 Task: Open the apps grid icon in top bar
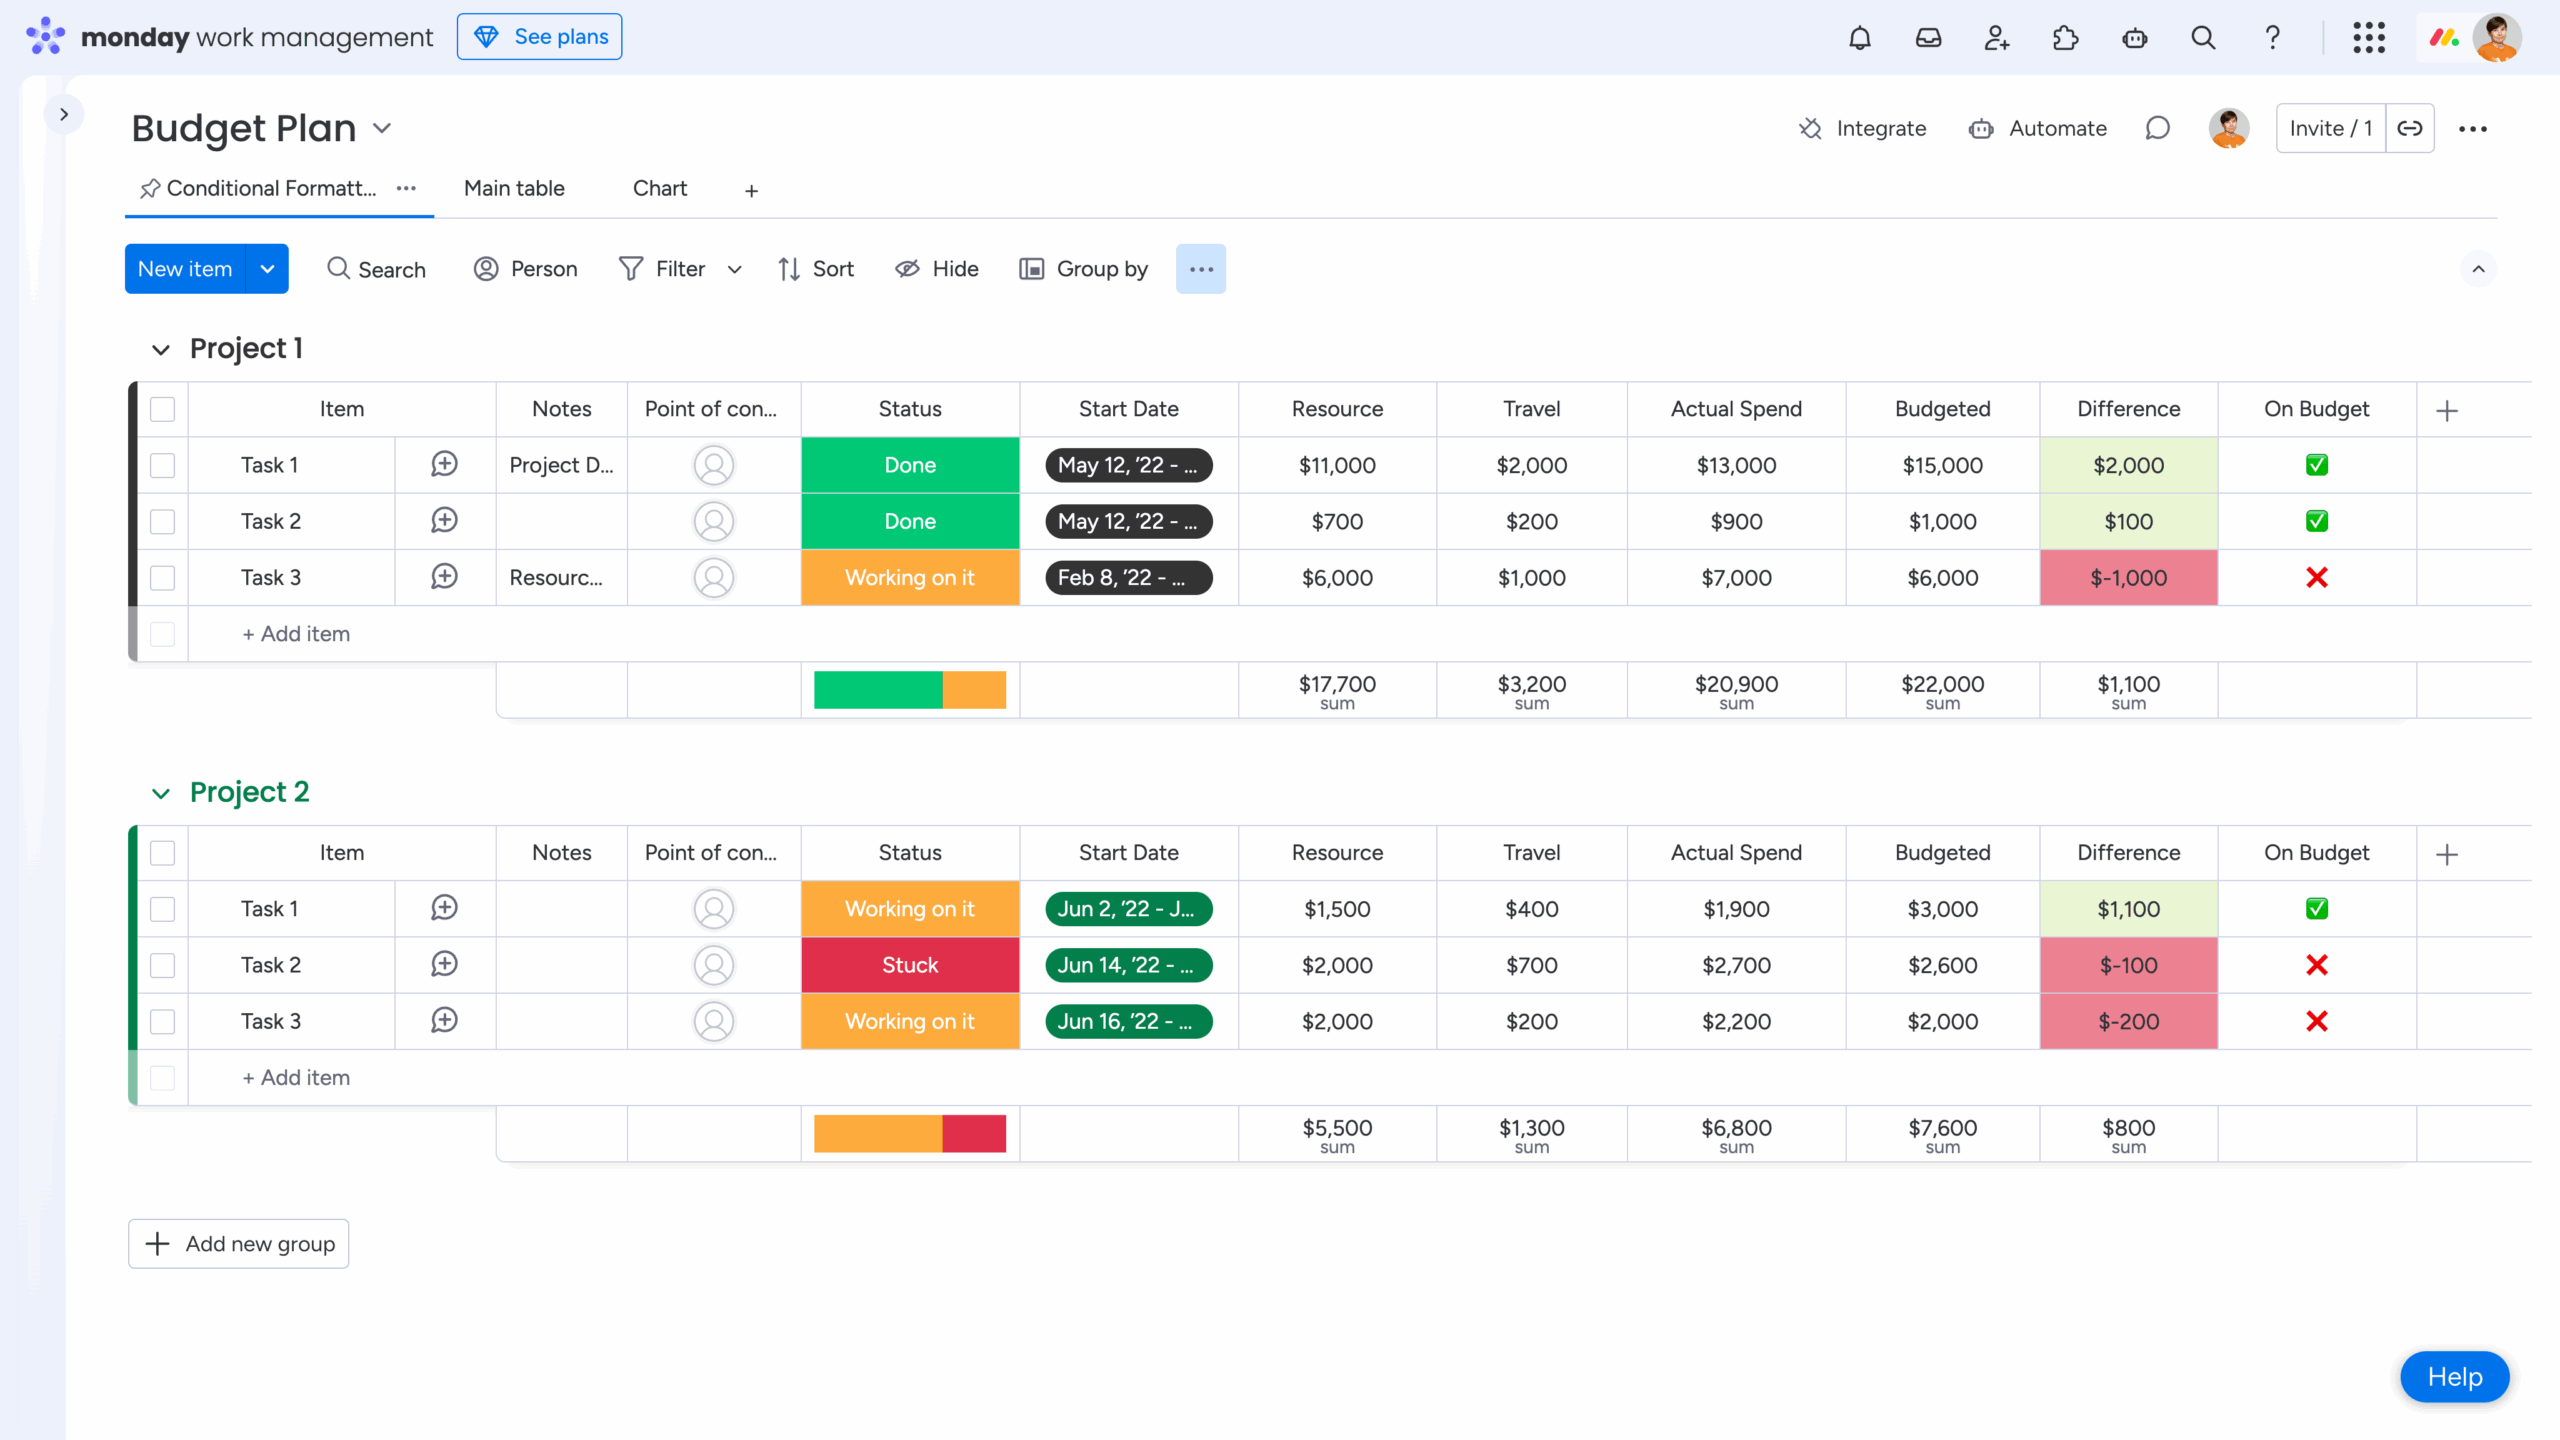tap(2370, 37)
